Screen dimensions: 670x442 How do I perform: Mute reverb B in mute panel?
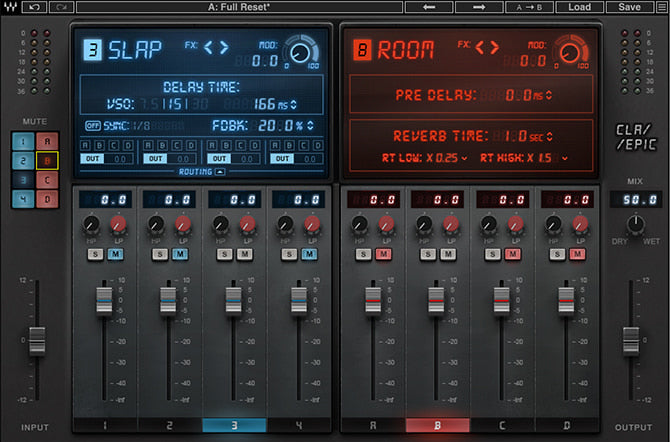coord(47,161)
